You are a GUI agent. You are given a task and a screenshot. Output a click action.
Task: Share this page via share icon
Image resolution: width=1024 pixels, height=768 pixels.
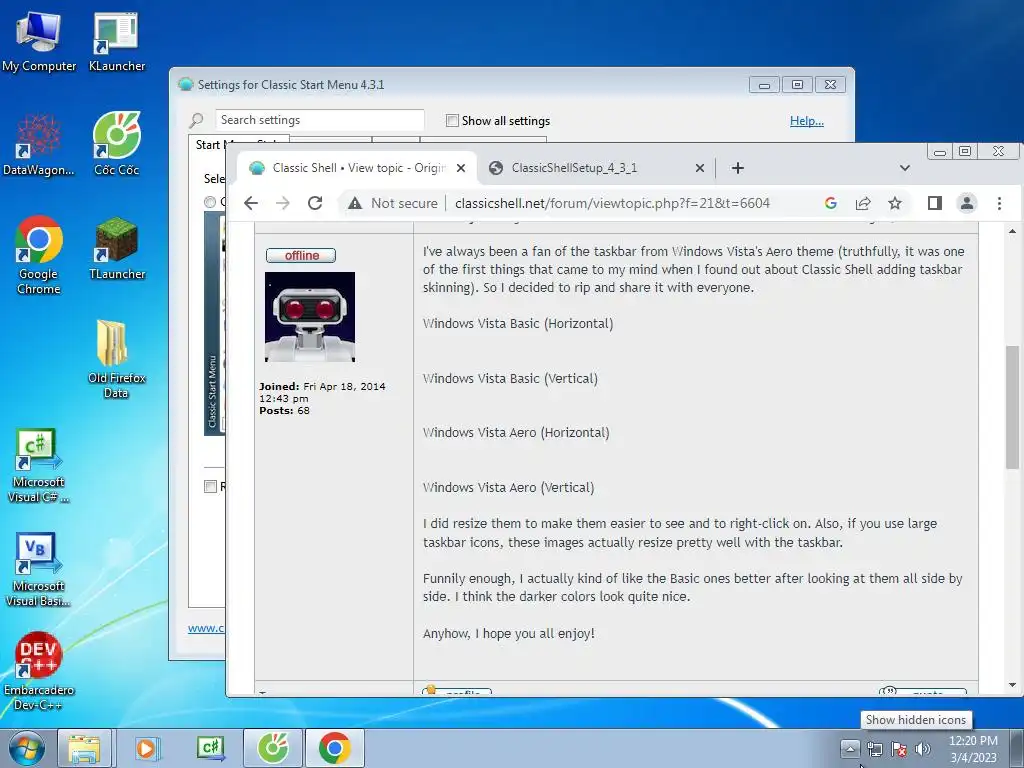pos(863,203)
